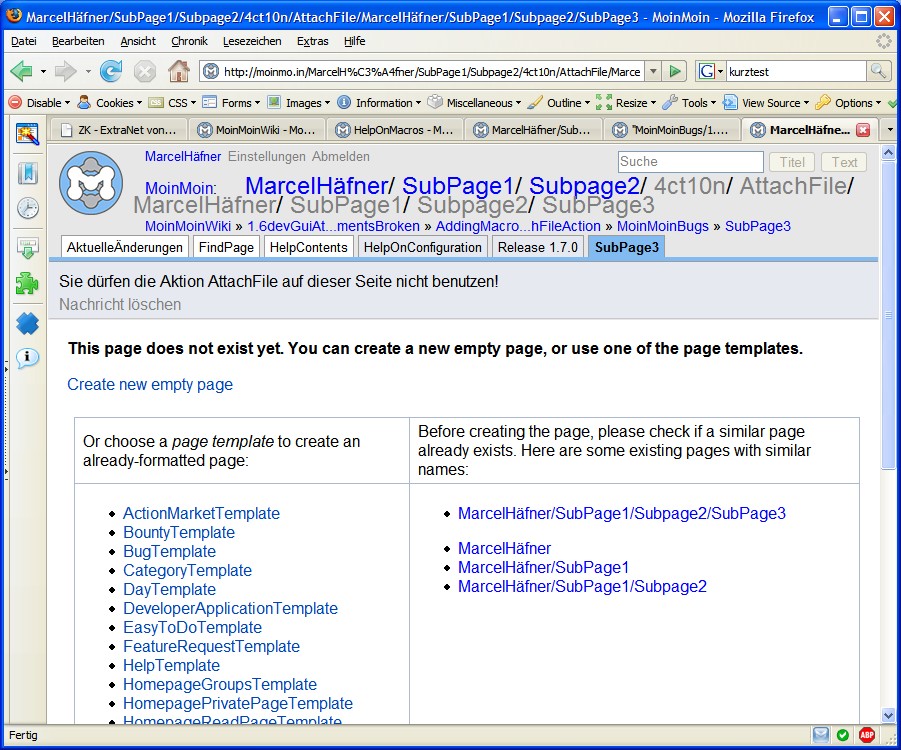Go to the browser Home page icon
This screenshot has height=750, width=901.
tap(179, 71)
